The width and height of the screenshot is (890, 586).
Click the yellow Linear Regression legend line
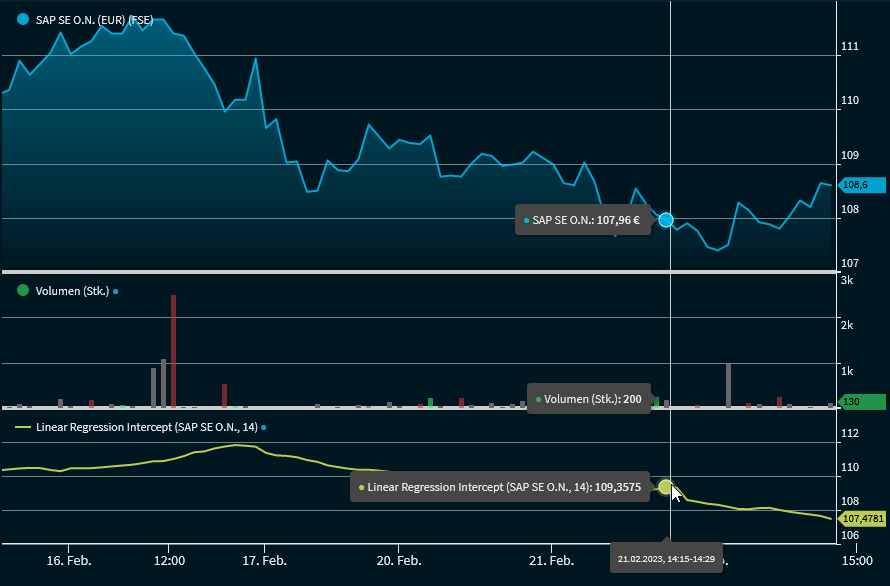tap(23, 427)
